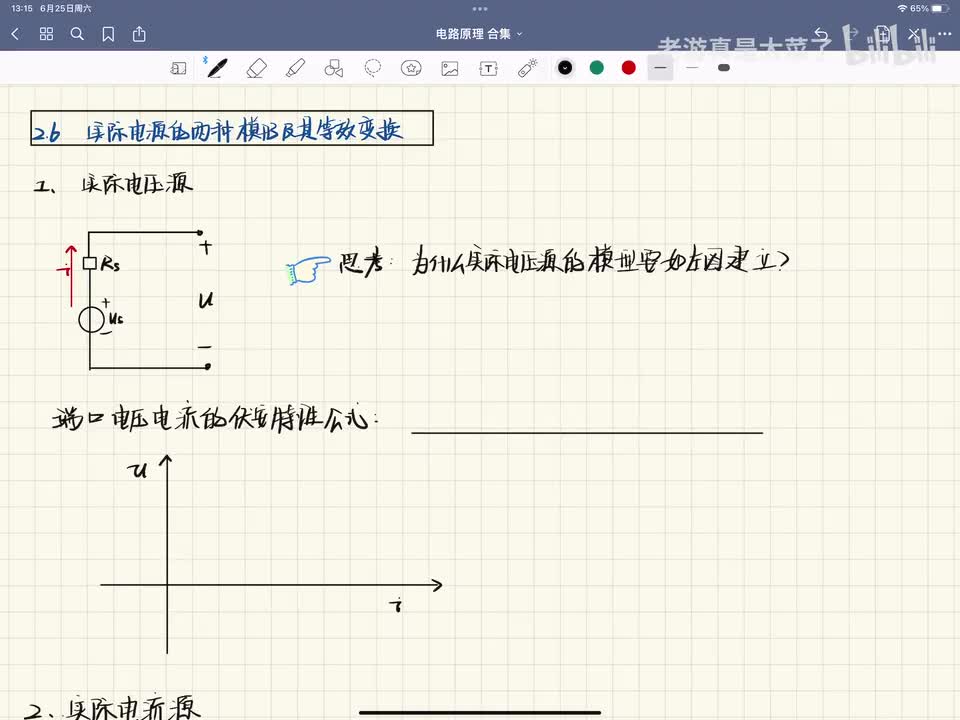The image size is (960, 720).
Task: Redo the last action
Action: [852, 34]
